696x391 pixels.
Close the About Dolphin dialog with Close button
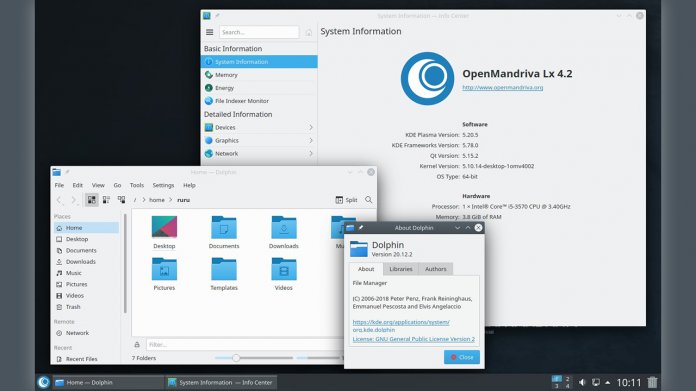tap(462, 357)
